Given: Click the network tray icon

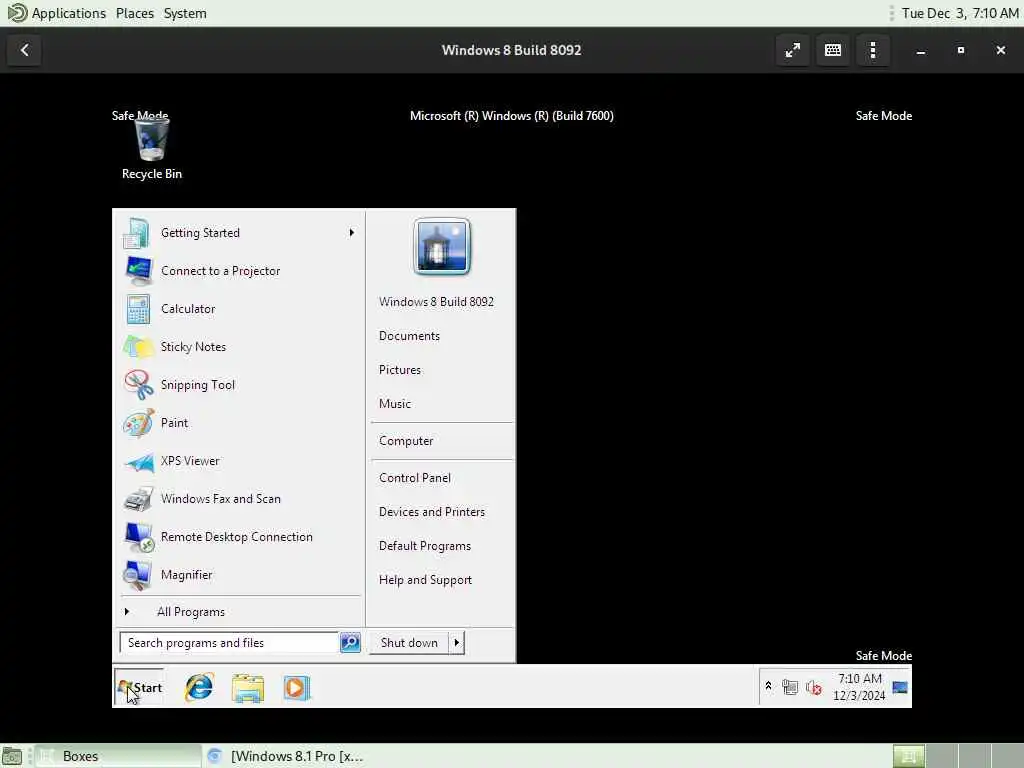Looking at the screenshot, I should [x=790, y=687].
